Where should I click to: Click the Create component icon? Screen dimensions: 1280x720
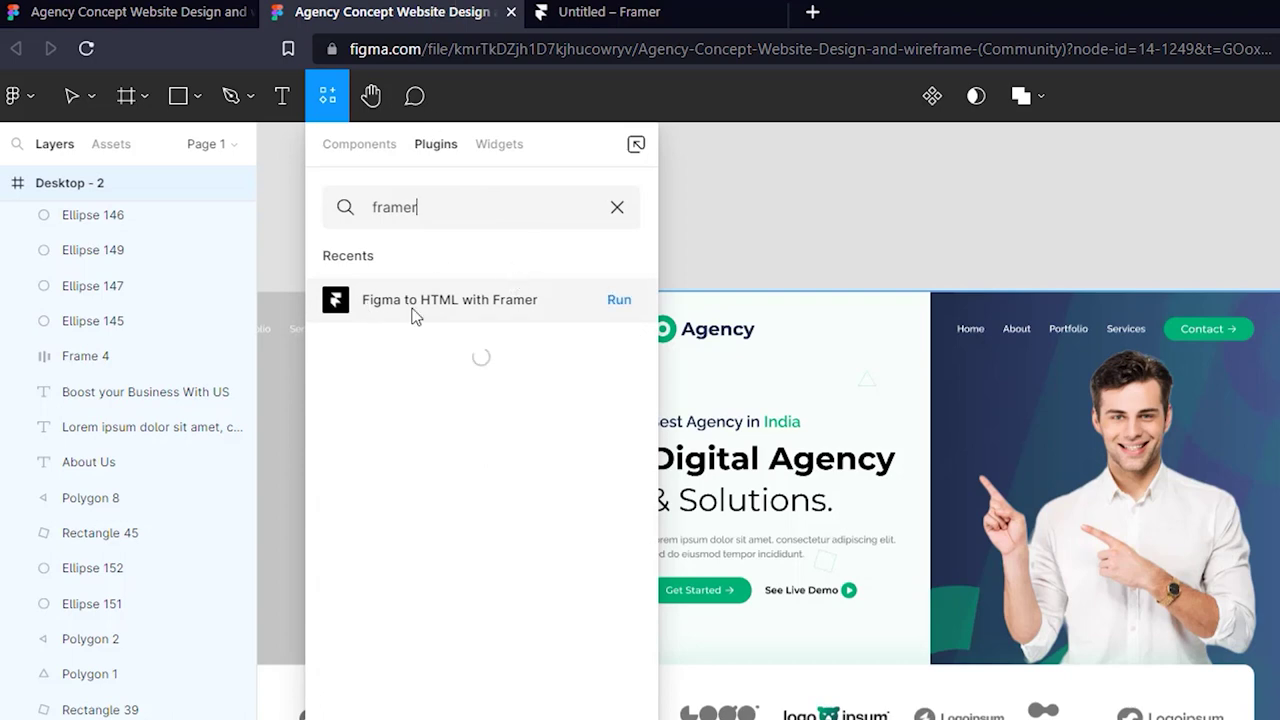[932, 96]
